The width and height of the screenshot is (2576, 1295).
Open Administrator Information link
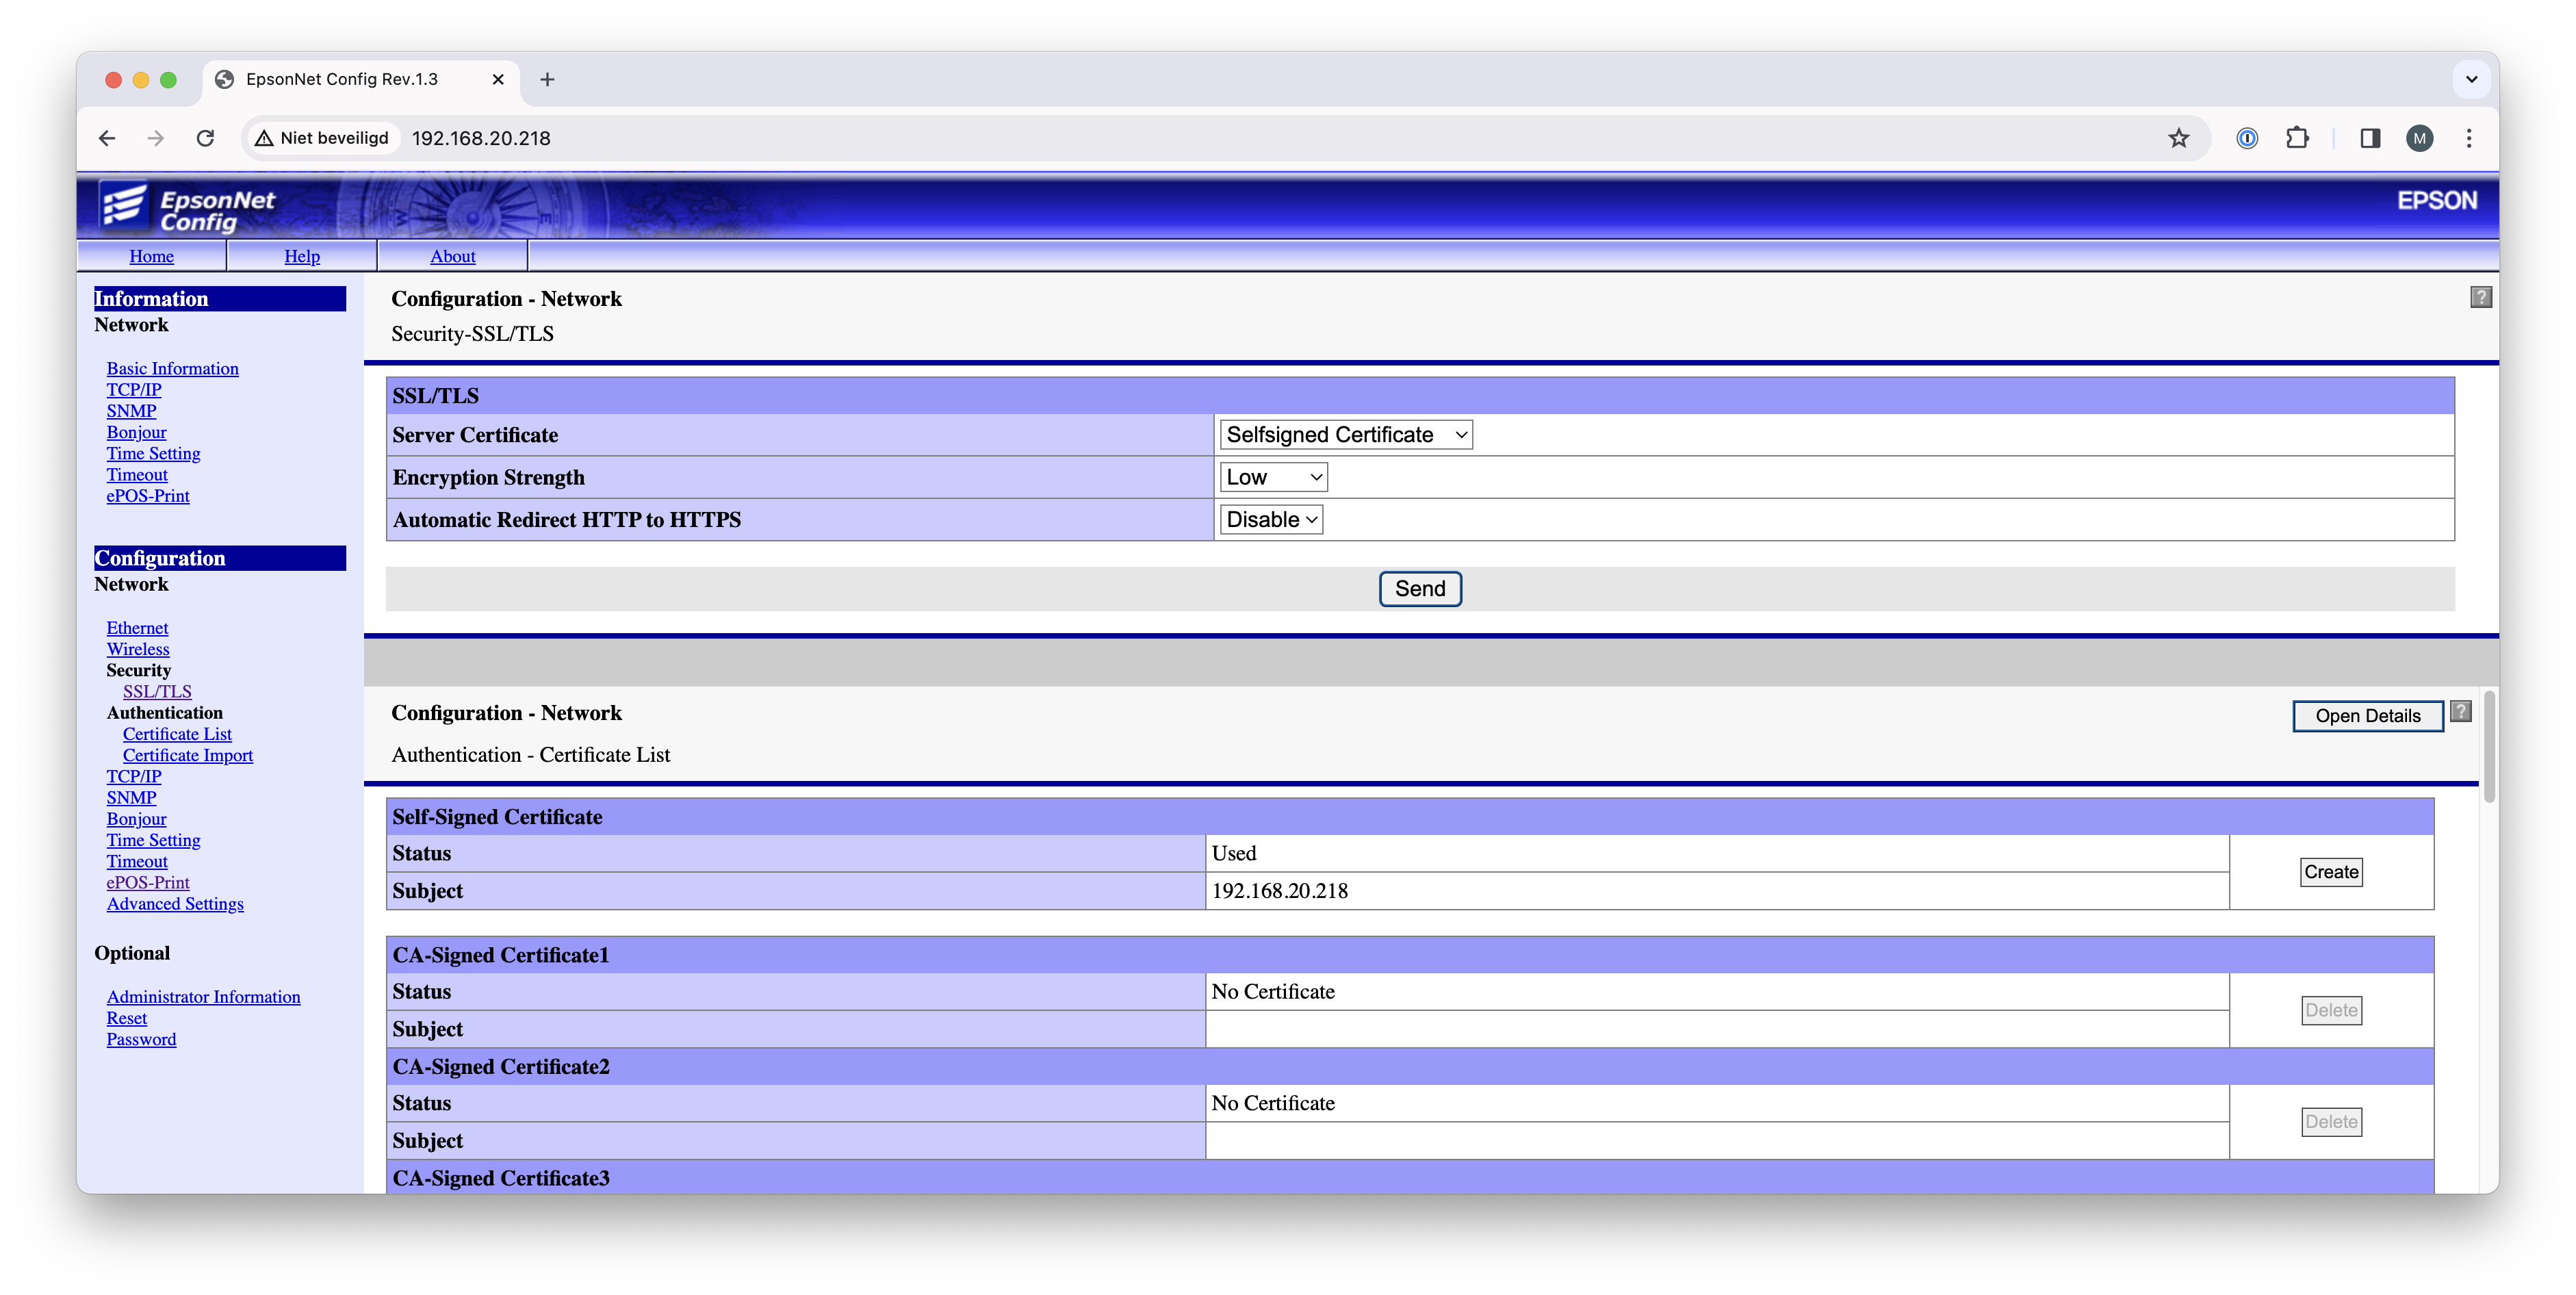(203, 996)
